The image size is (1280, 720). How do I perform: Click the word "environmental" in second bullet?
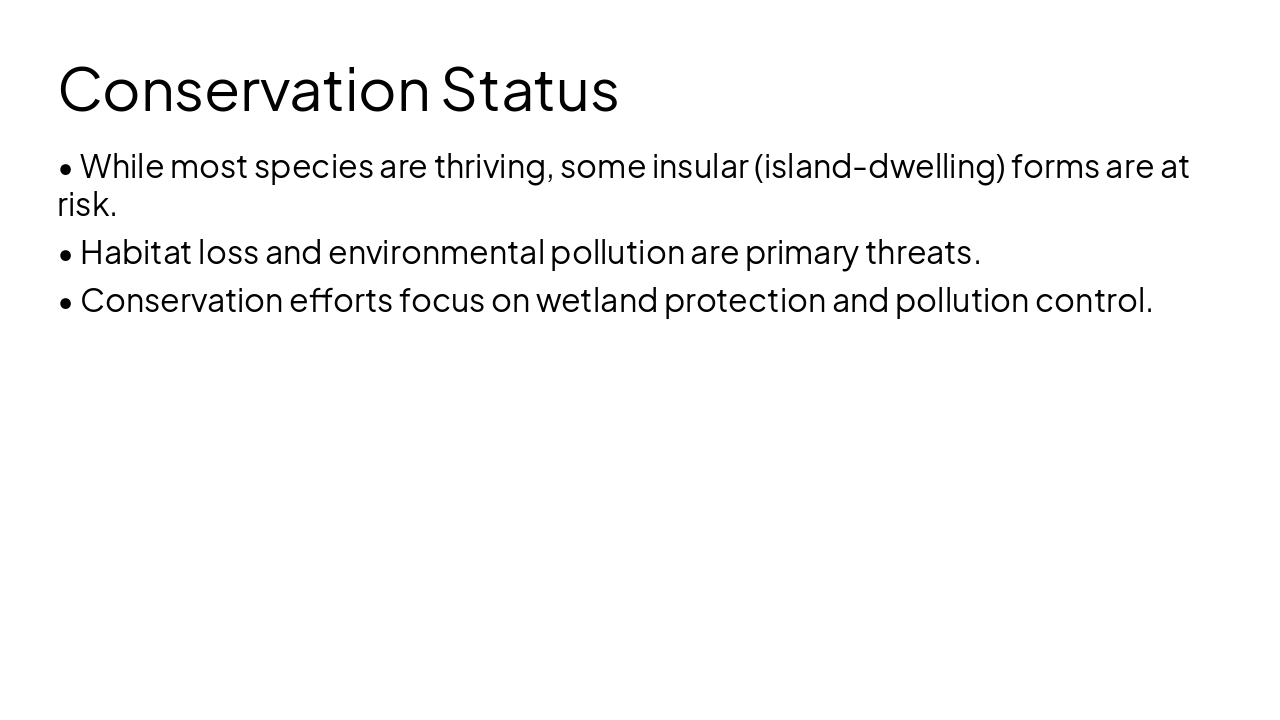coord(436,253)
